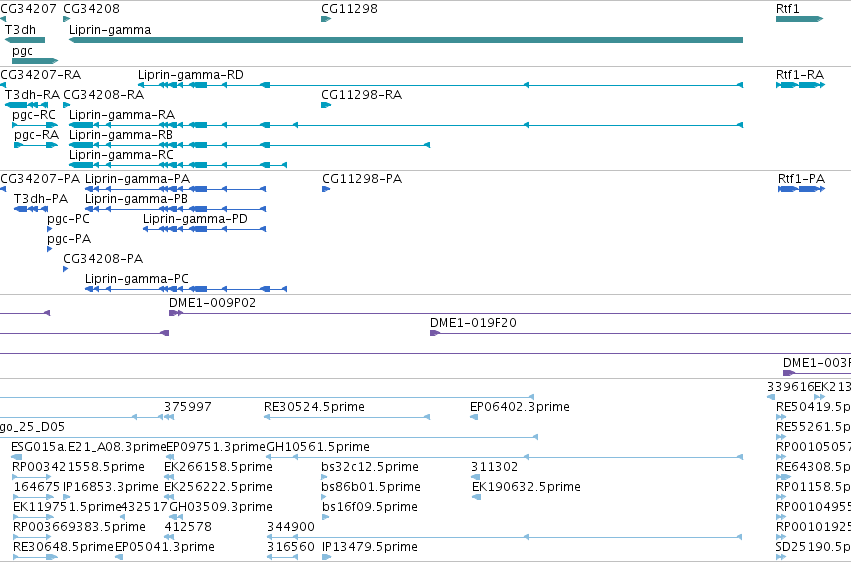Select the CG11298-RA transcript label
The image size is (851, 562).
361,95
